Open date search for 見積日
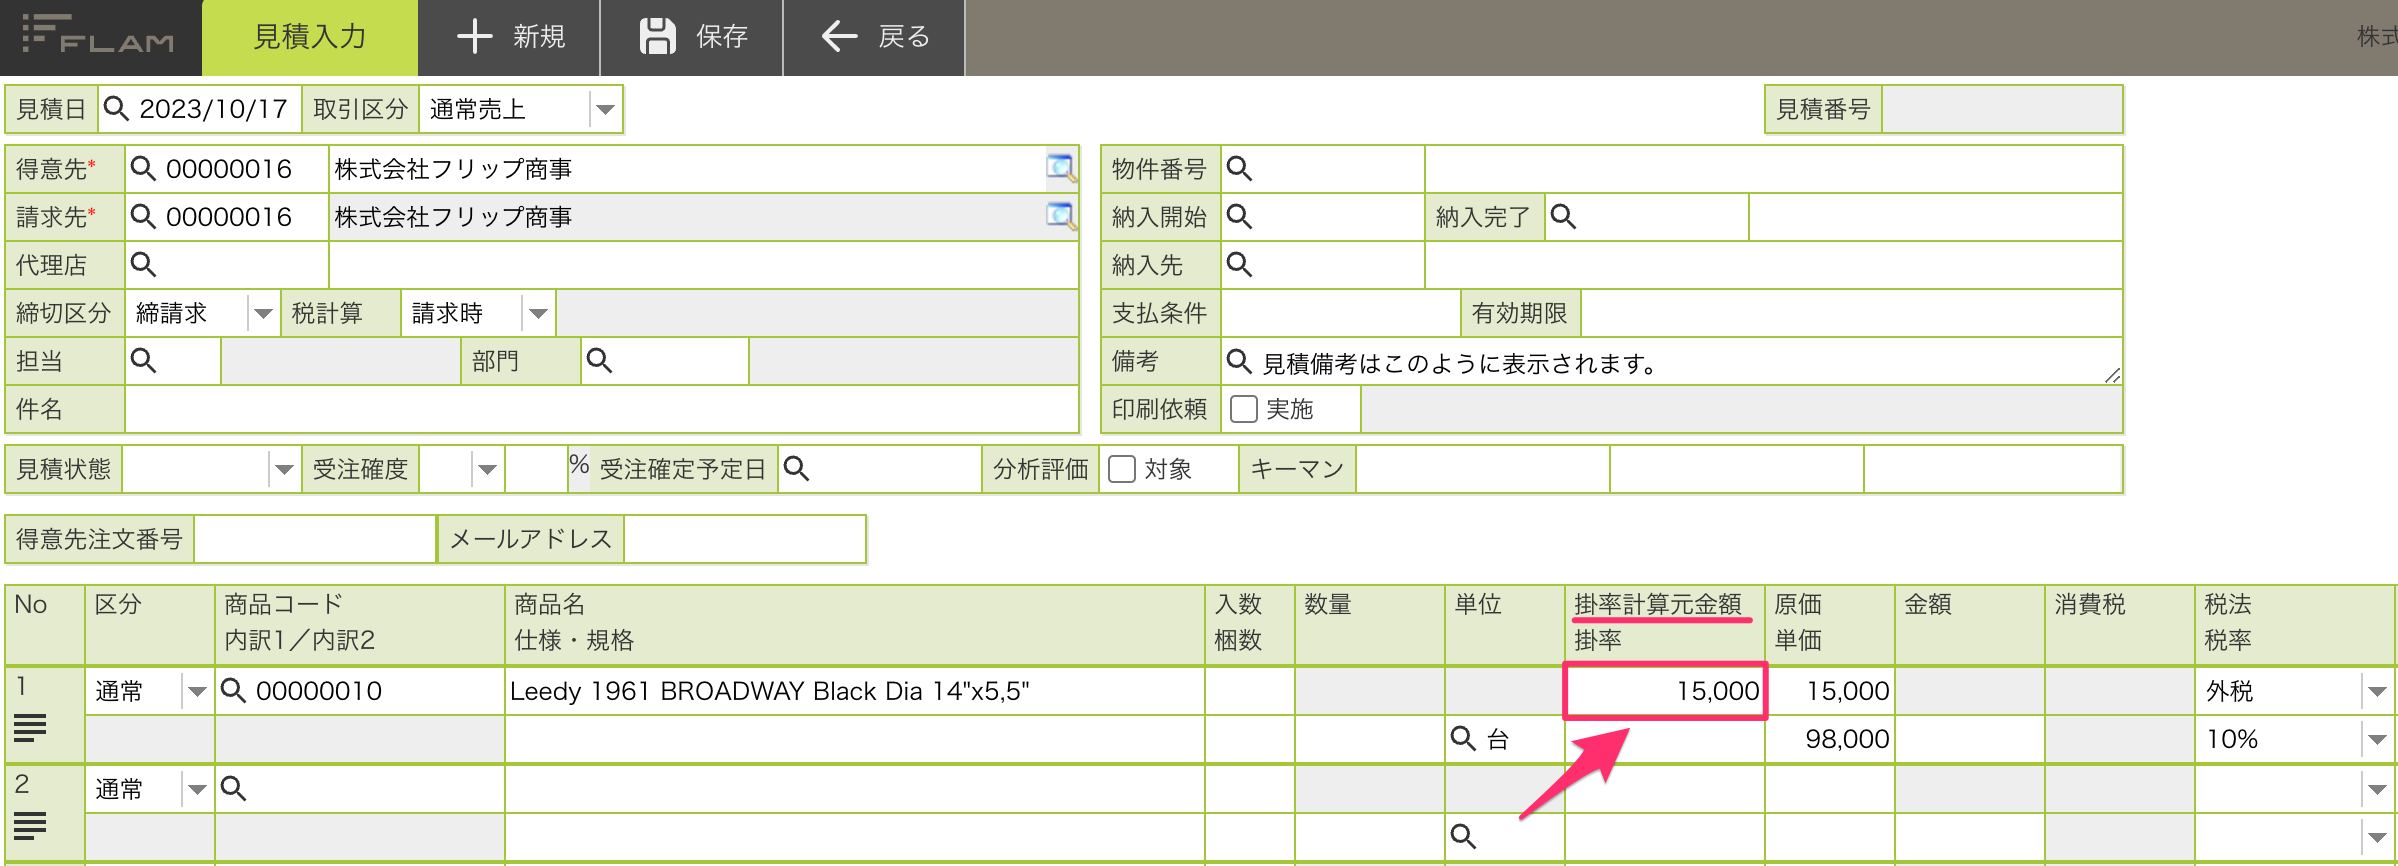Image resolution: width=2398 pixels, height=866 pixels. click(117, 109)
